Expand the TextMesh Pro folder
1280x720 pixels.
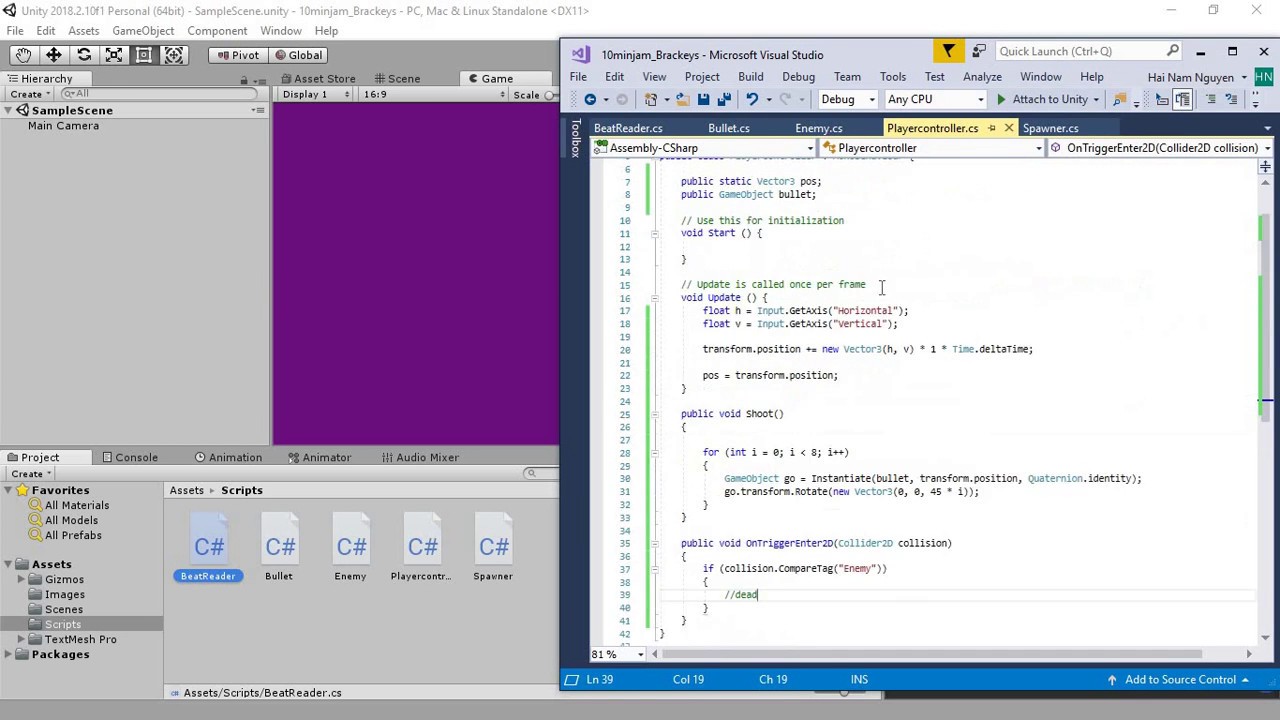coord(21,640)
